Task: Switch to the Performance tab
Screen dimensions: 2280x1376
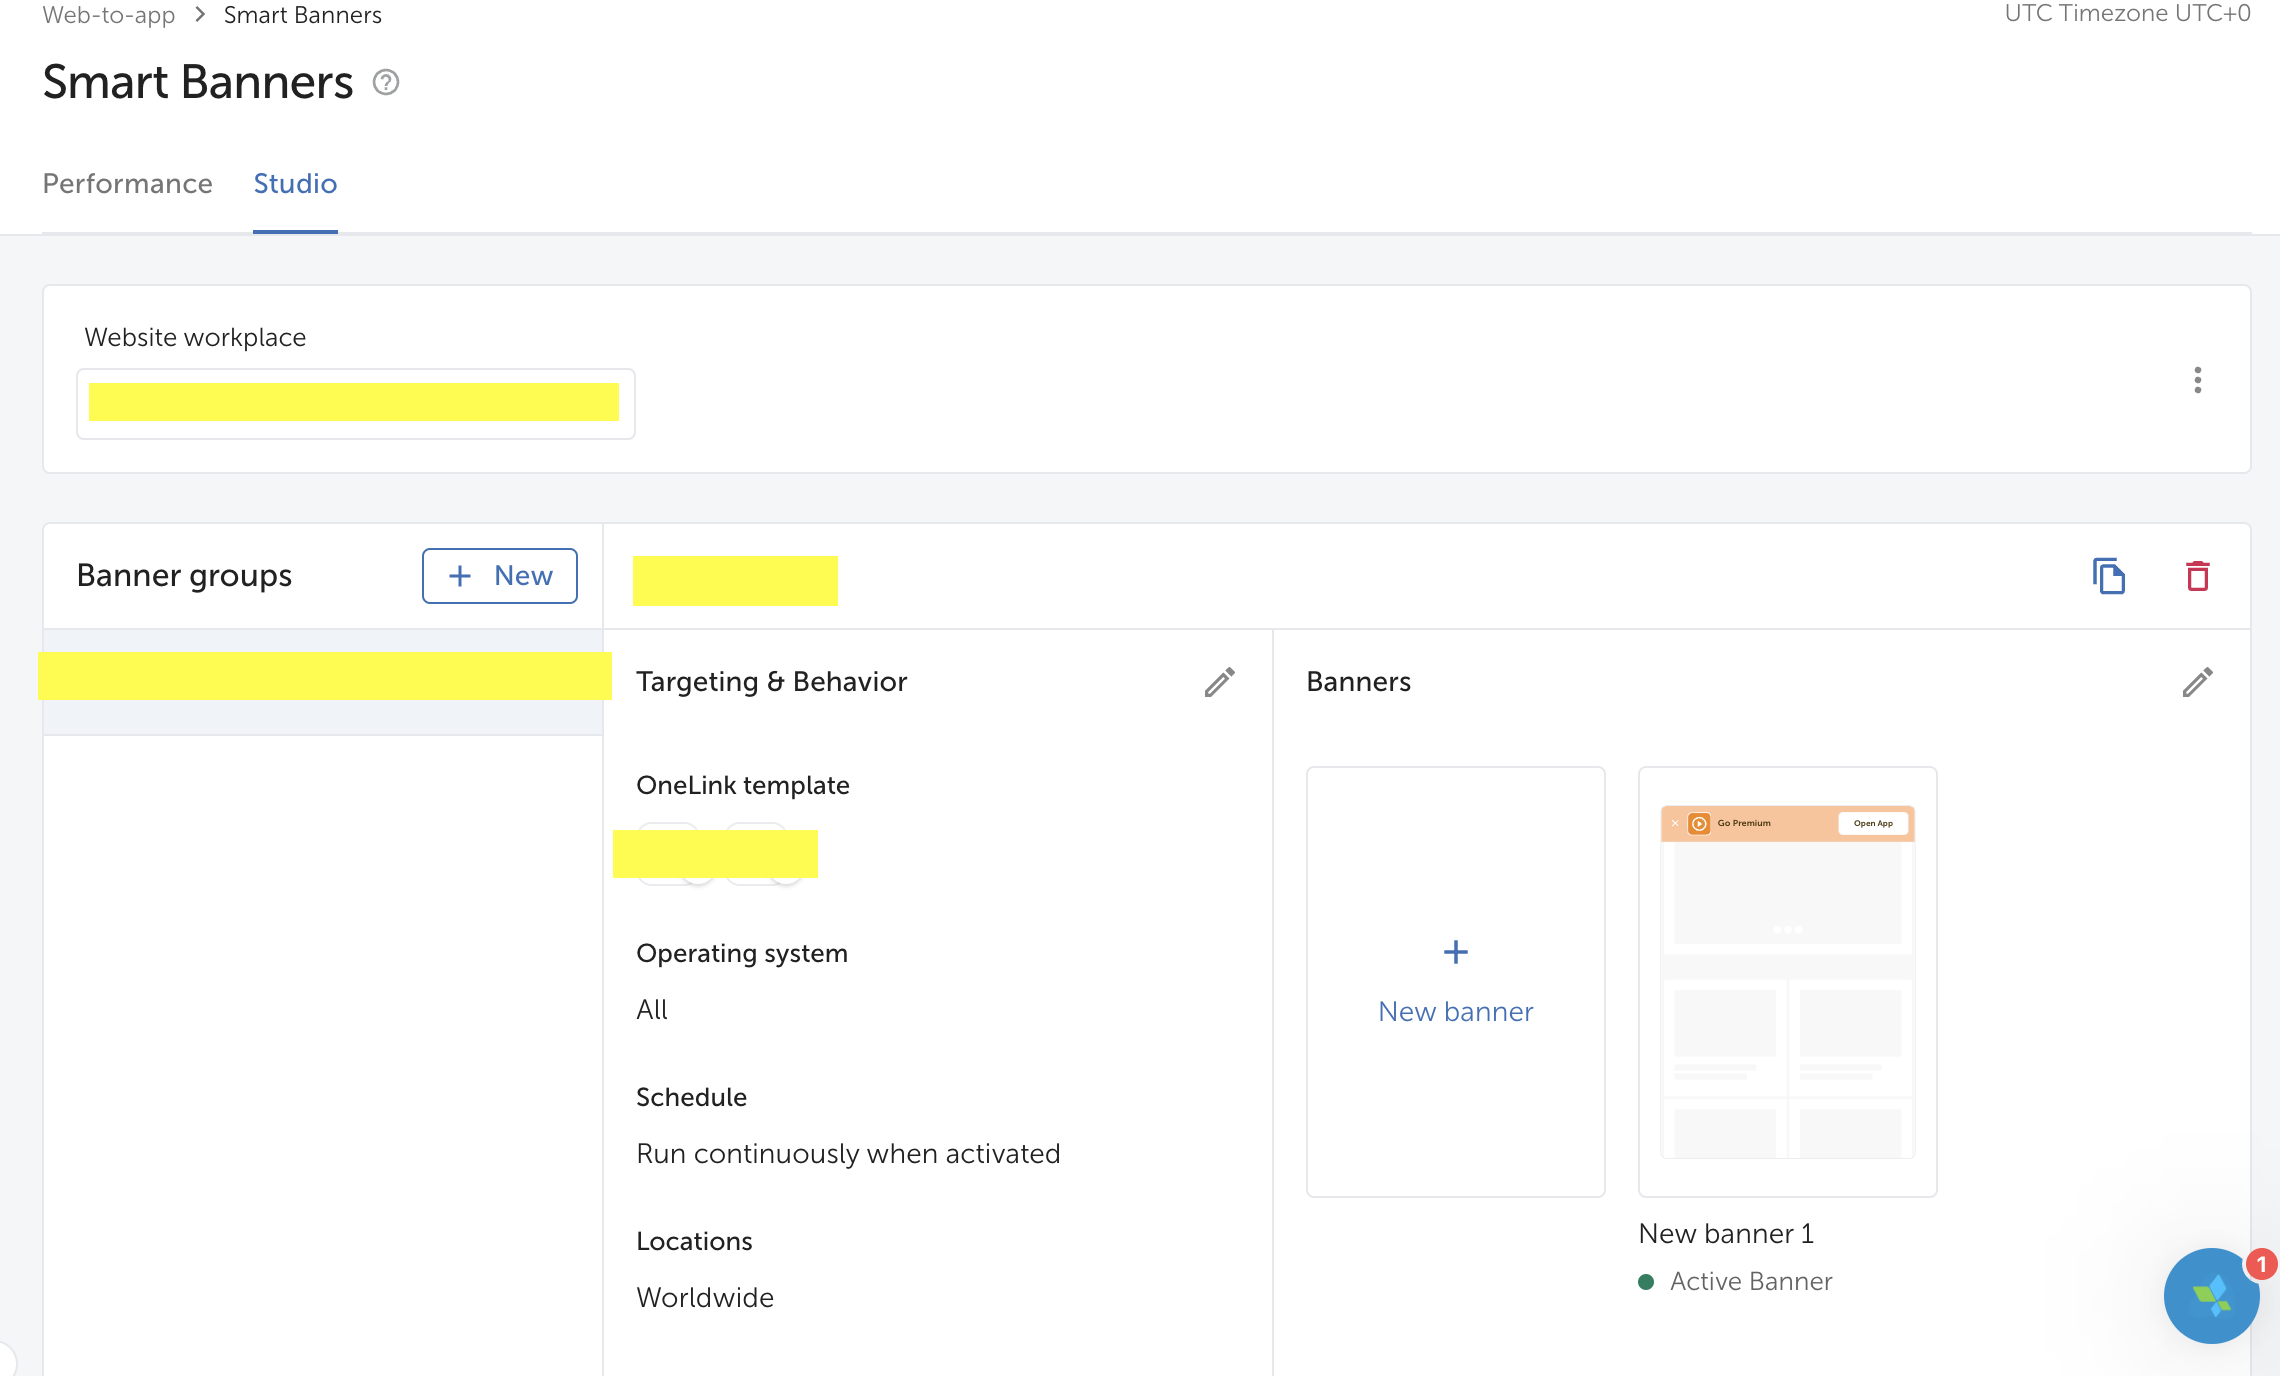Action: click(127, 184)
